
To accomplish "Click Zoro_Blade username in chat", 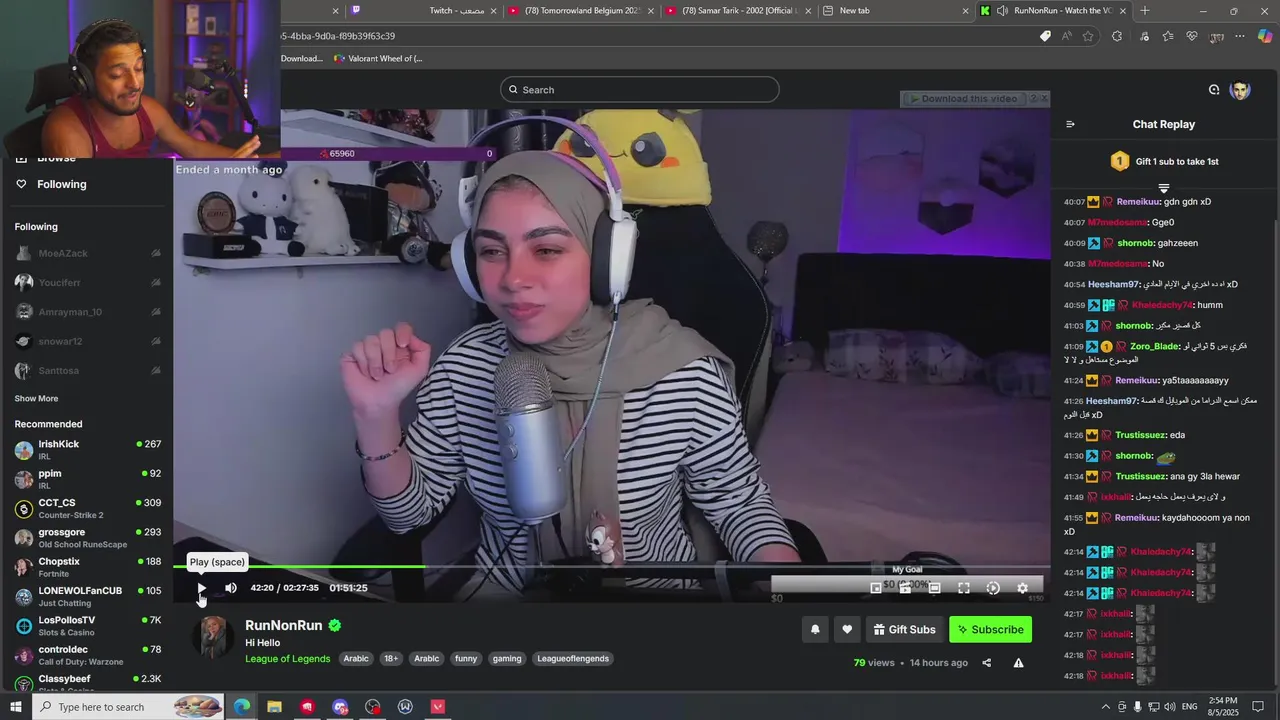I will click(1154, 346).
